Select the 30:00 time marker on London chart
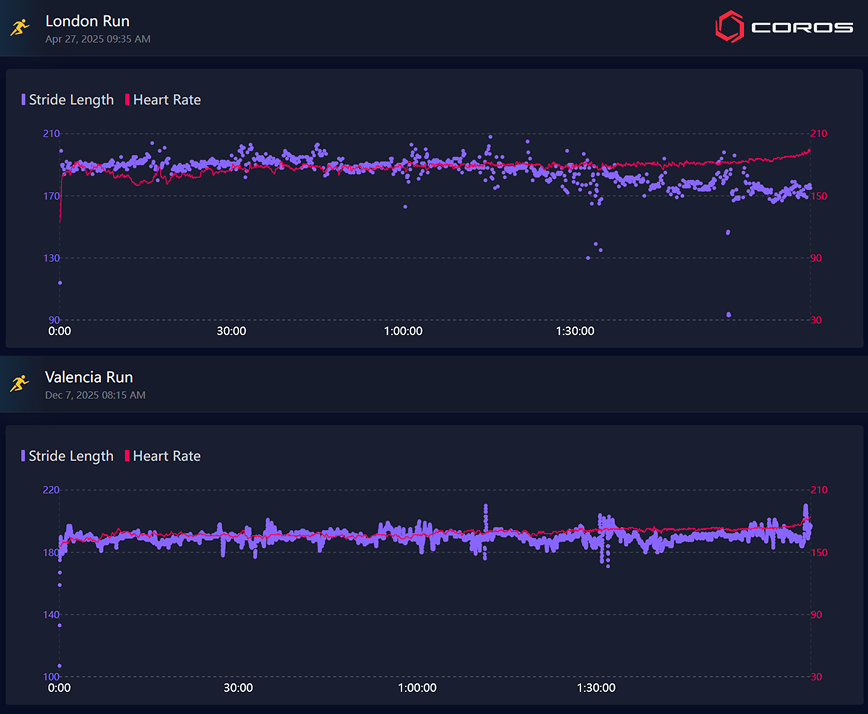868x714 pixels. [231, 331]
